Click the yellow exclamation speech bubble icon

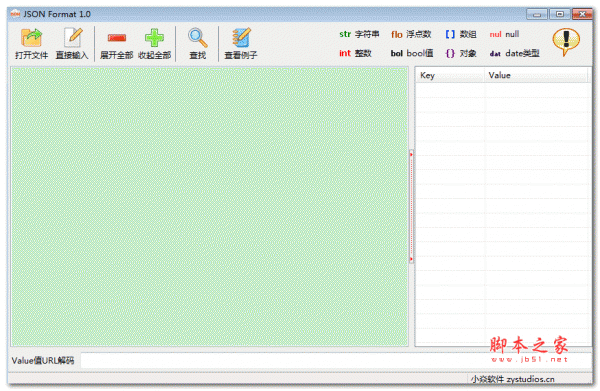566,42
